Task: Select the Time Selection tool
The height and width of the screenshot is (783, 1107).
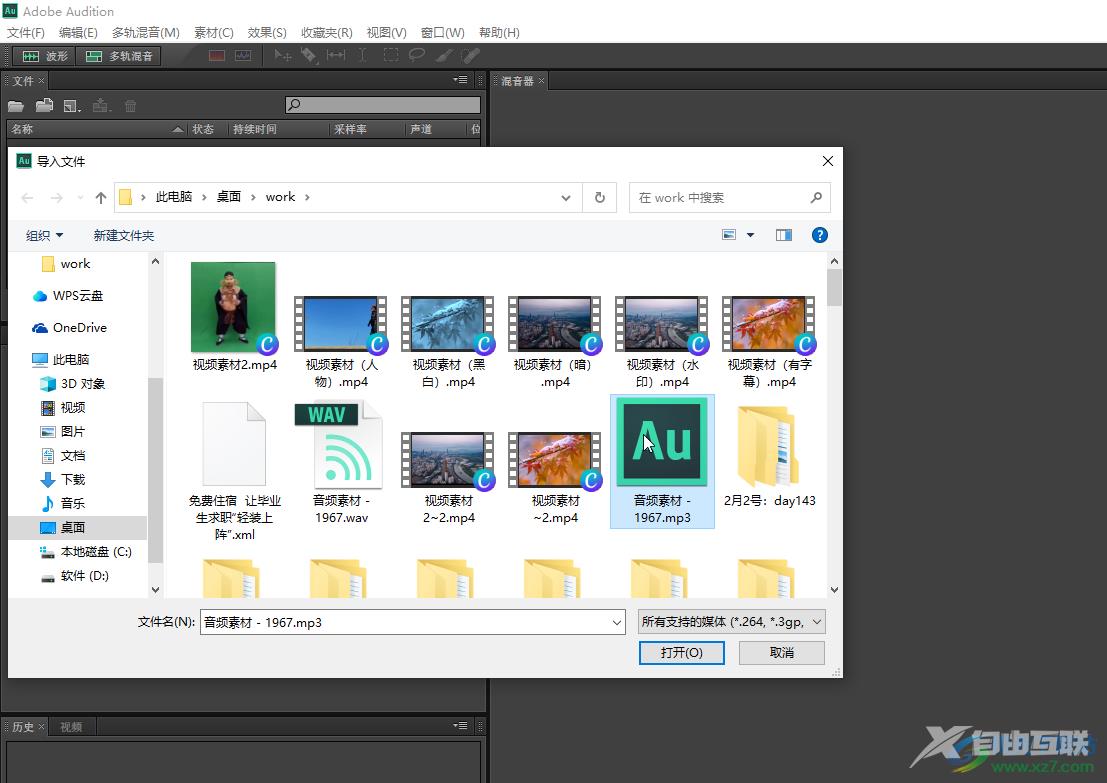Action: click(362, 56)
